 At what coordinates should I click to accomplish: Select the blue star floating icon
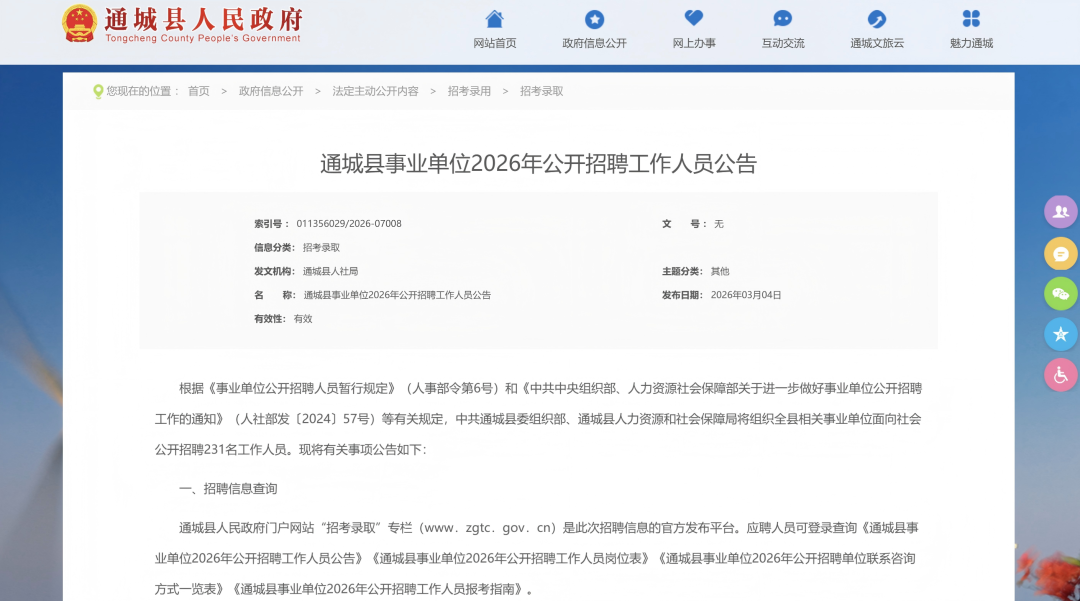tap(1060, 334)
